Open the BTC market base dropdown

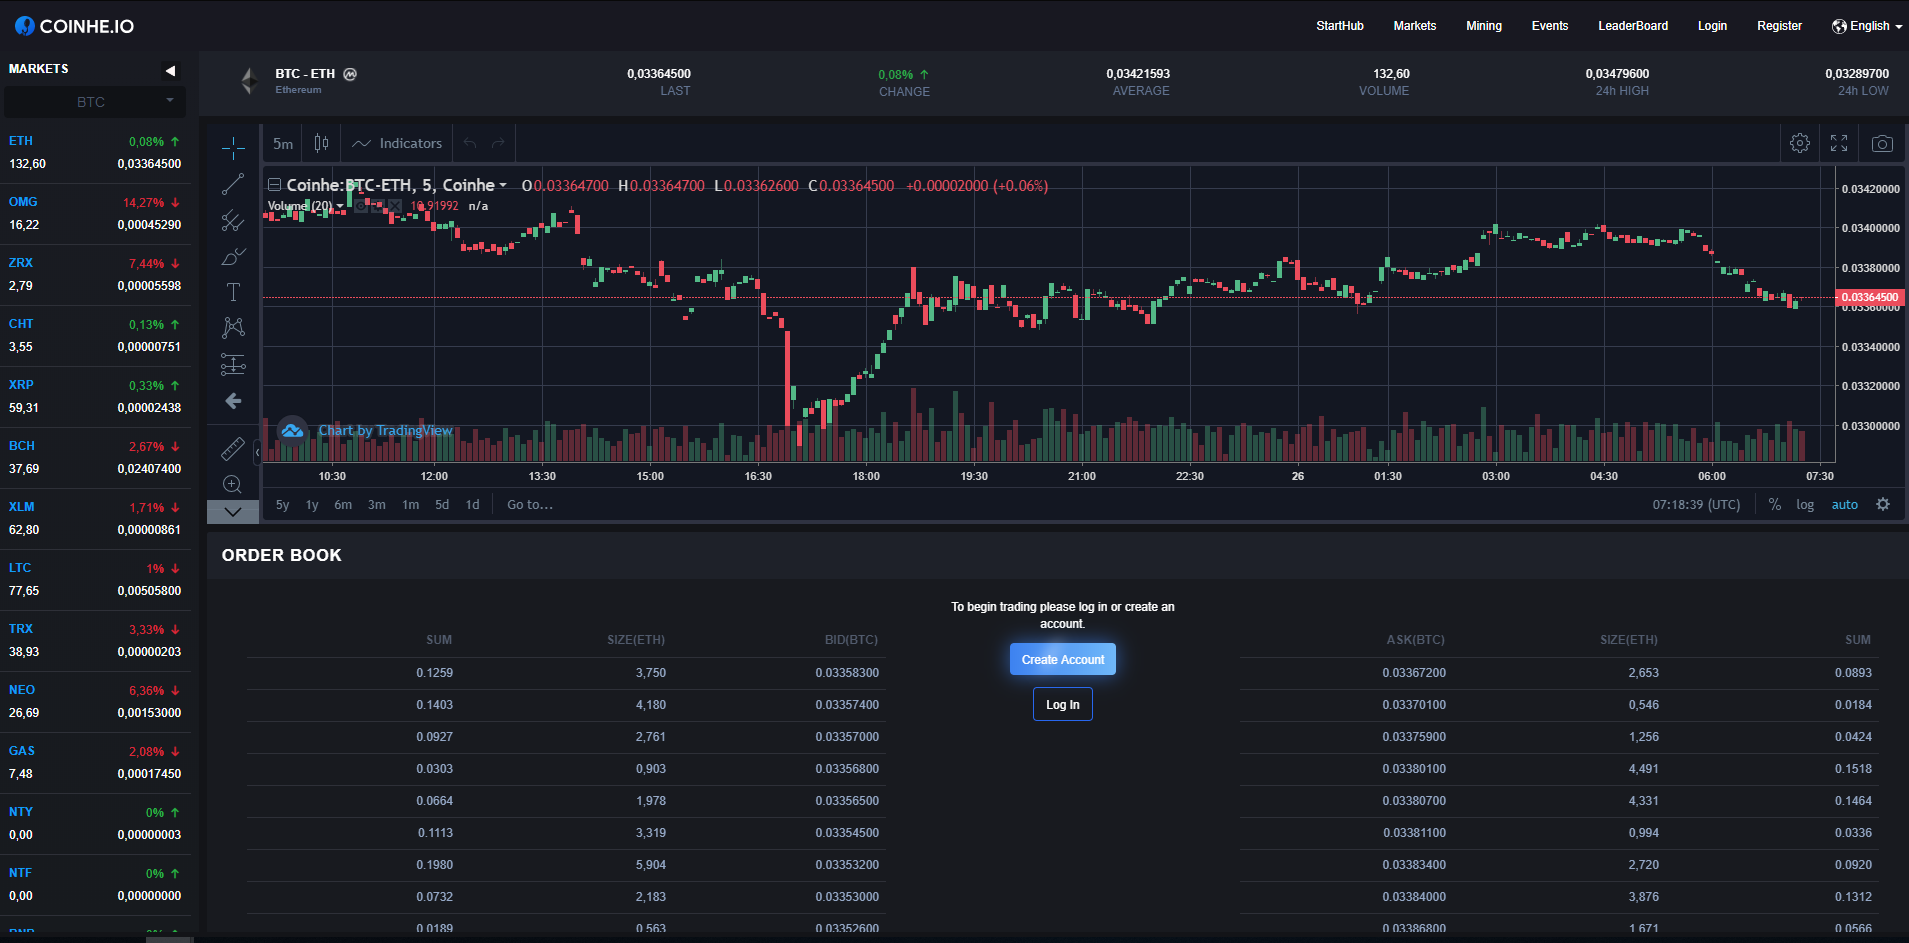click(94, 102)
